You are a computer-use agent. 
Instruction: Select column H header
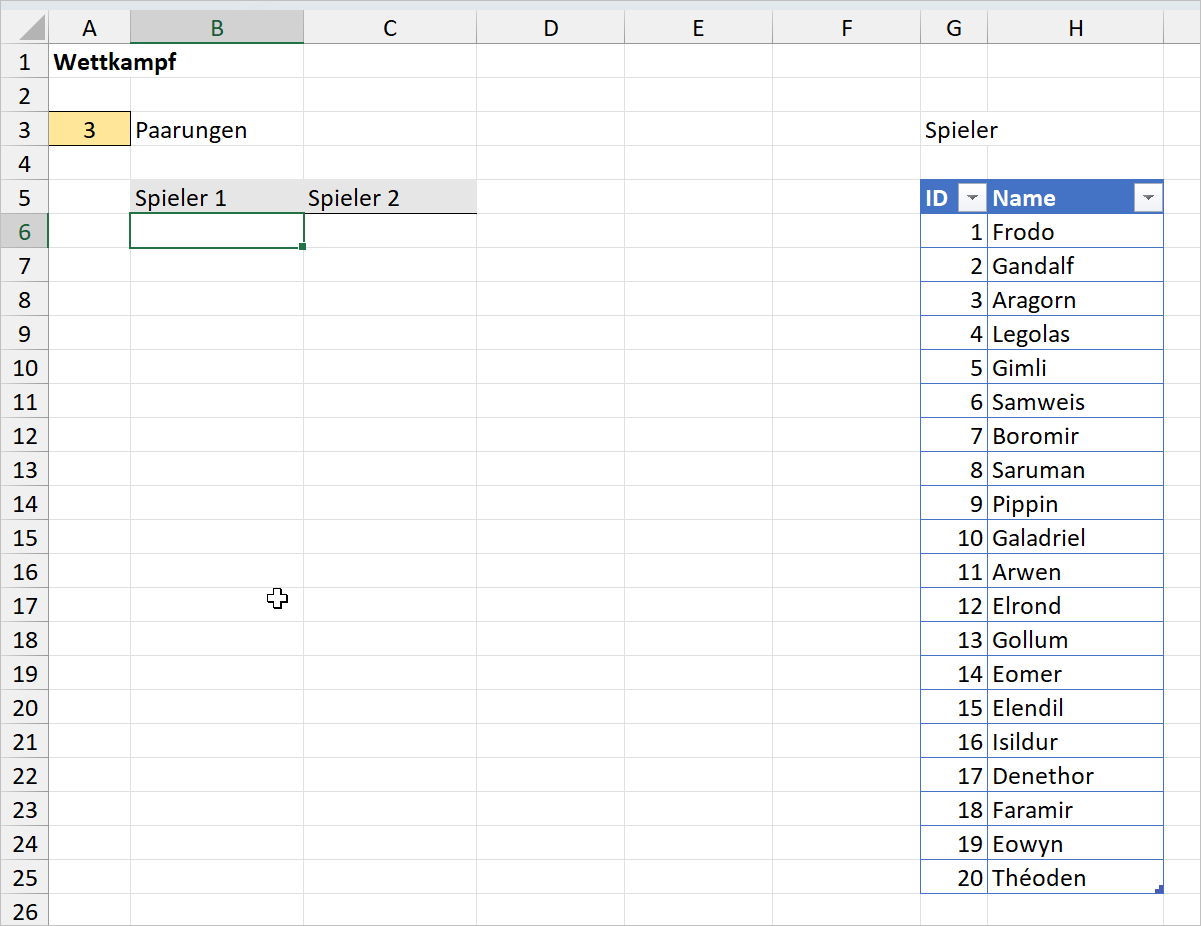(1075, 28)
